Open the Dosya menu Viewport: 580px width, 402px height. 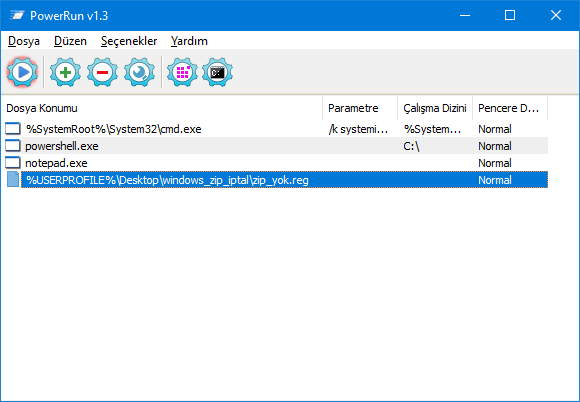(x=24, y=41)
